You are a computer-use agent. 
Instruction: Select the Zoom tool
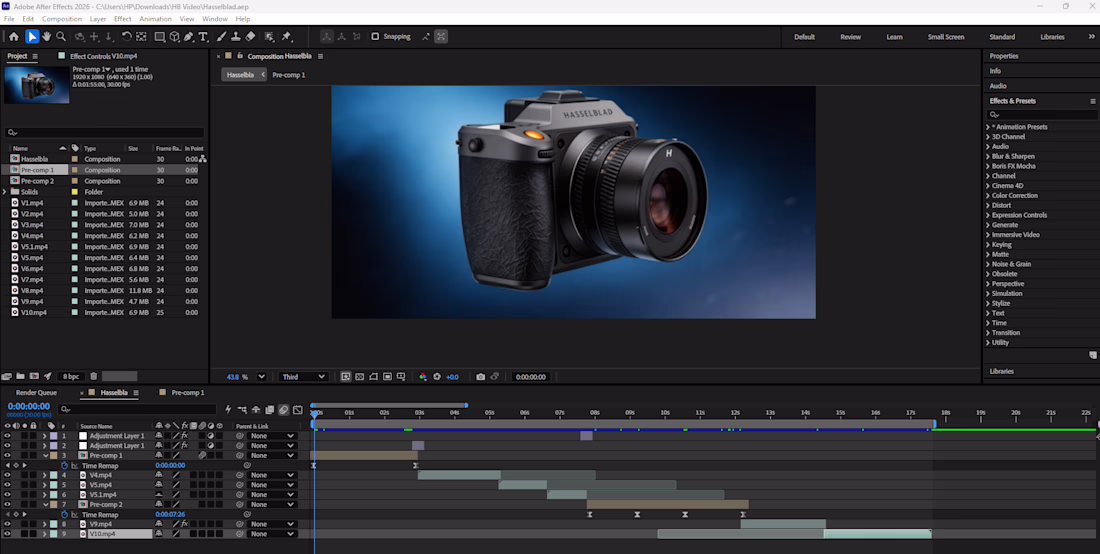tap(61, 36)
